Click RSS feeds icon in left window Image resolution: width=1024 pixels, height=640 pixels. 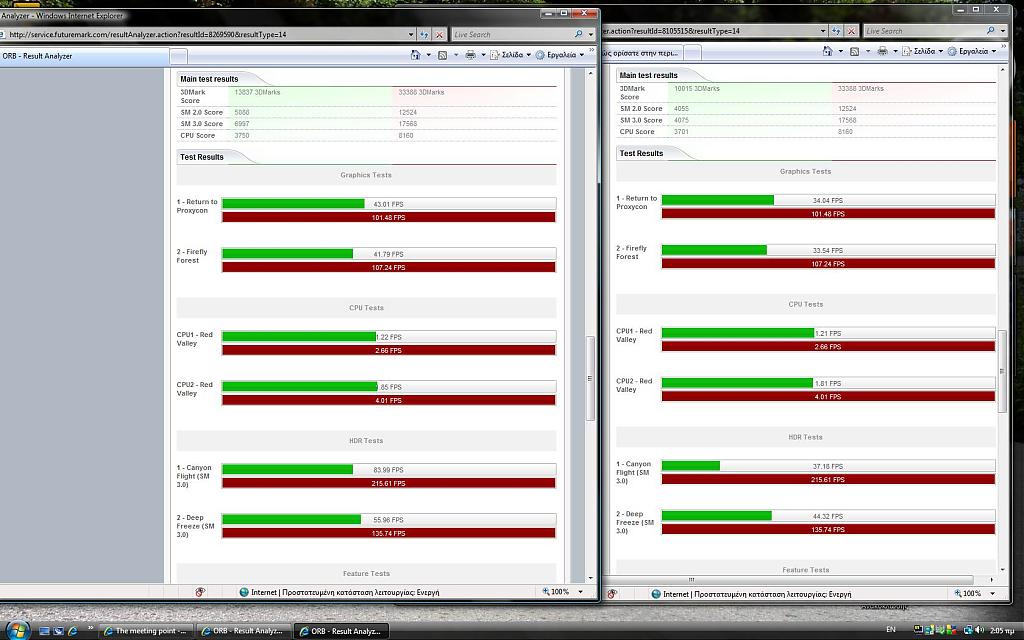(443, 55)
